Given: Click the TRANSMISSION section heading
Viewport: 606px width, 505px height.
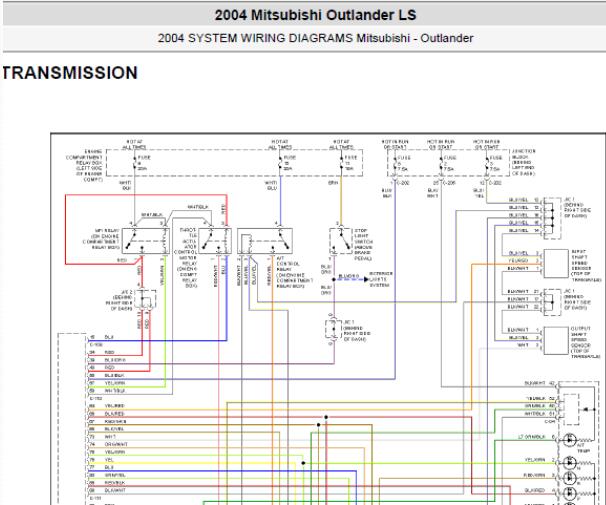Looking at the screenshot, I should tap(70, 73).
